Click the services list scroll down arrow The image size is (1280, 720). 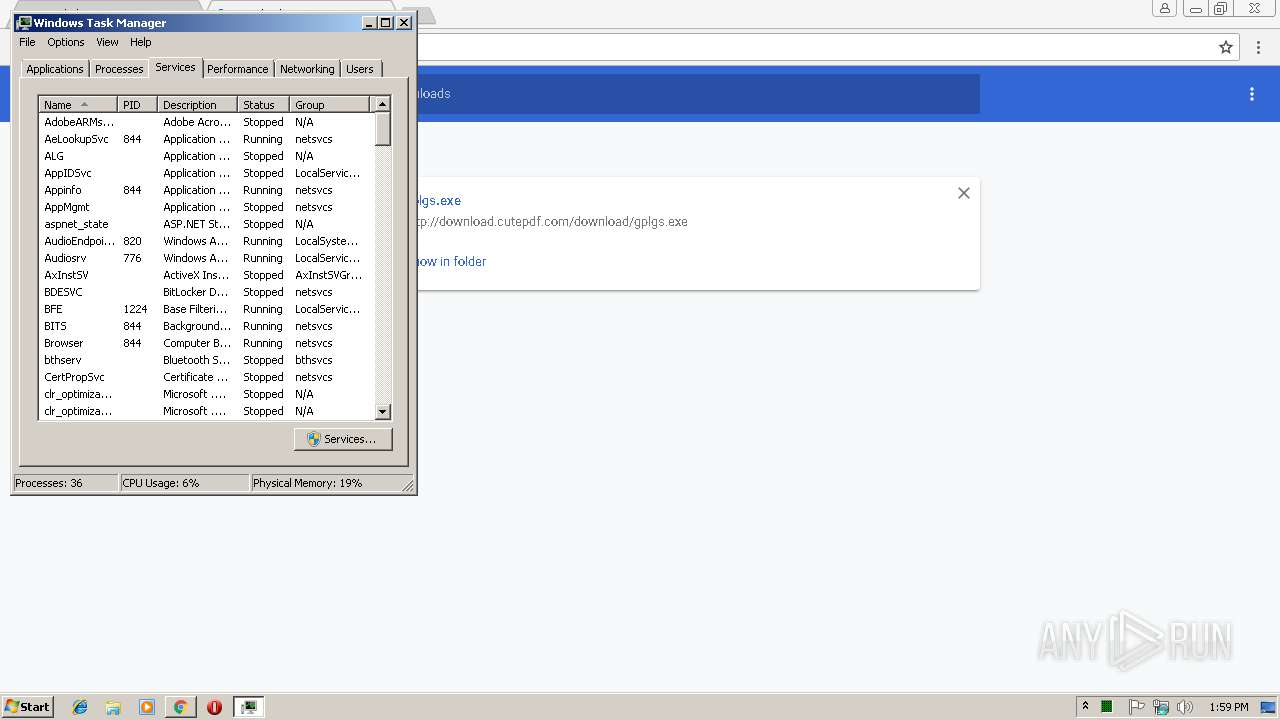click(x=382, y=411)
